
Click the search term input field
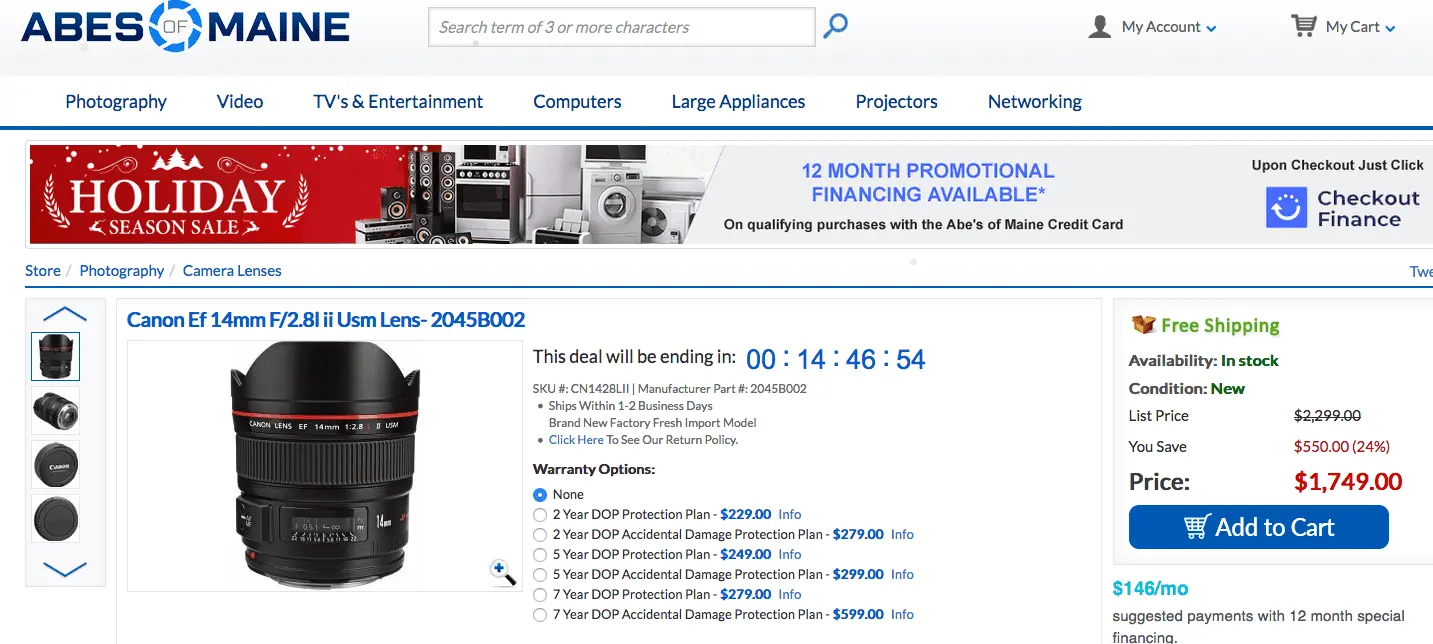coord(622,27)
